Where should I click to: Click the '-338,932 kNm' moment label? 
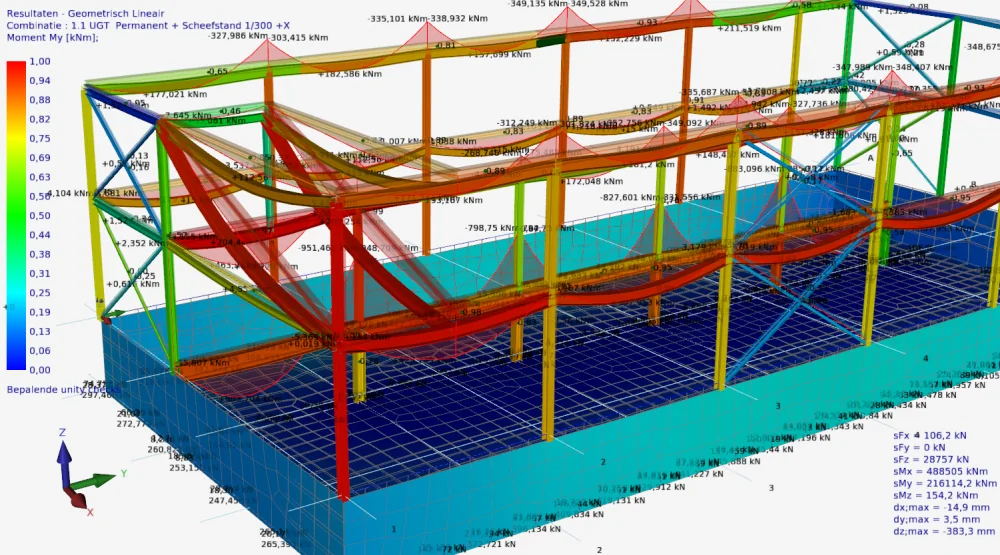click(x=458, y=18)
